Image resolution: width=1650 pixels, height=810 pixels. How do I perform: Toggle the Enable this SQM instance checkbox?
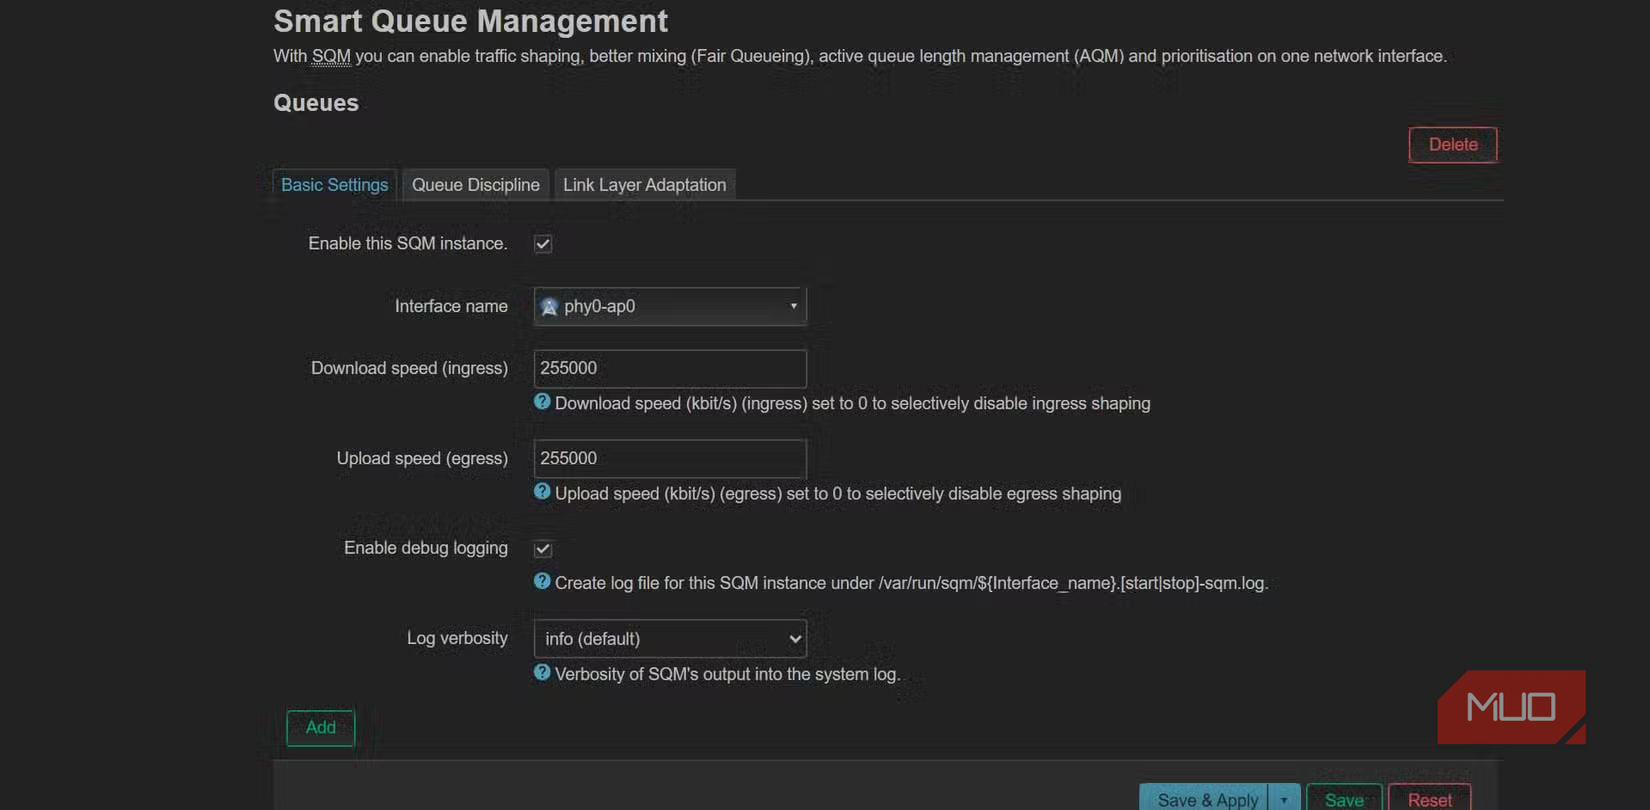pos(543,244)
